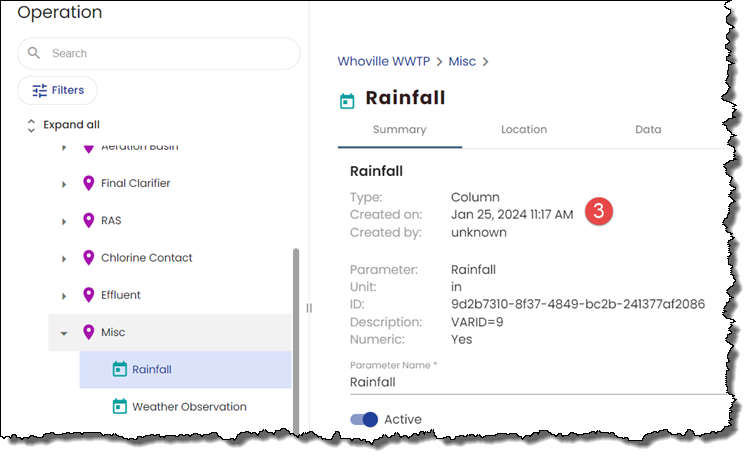
Task: Go to Whoville WWTP breadcrumb link
Action: click(383, 61)
